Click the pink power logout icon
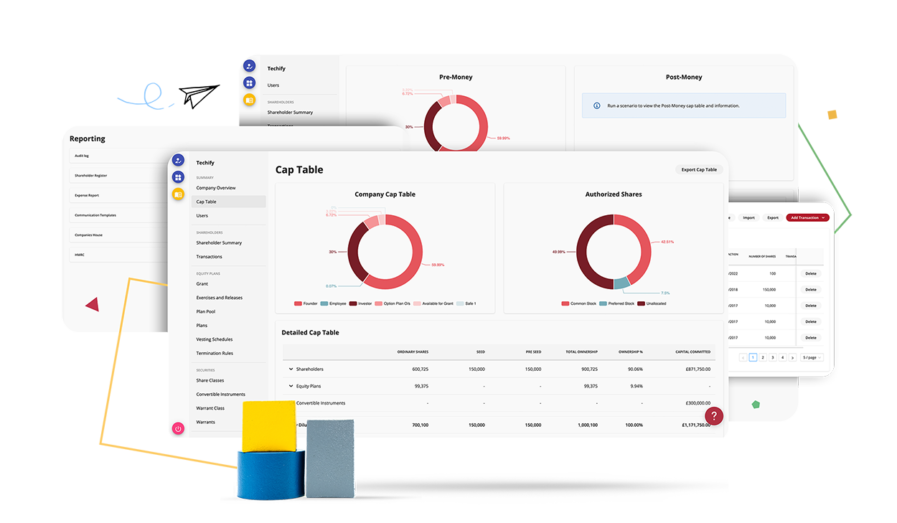 click(178, 428)
